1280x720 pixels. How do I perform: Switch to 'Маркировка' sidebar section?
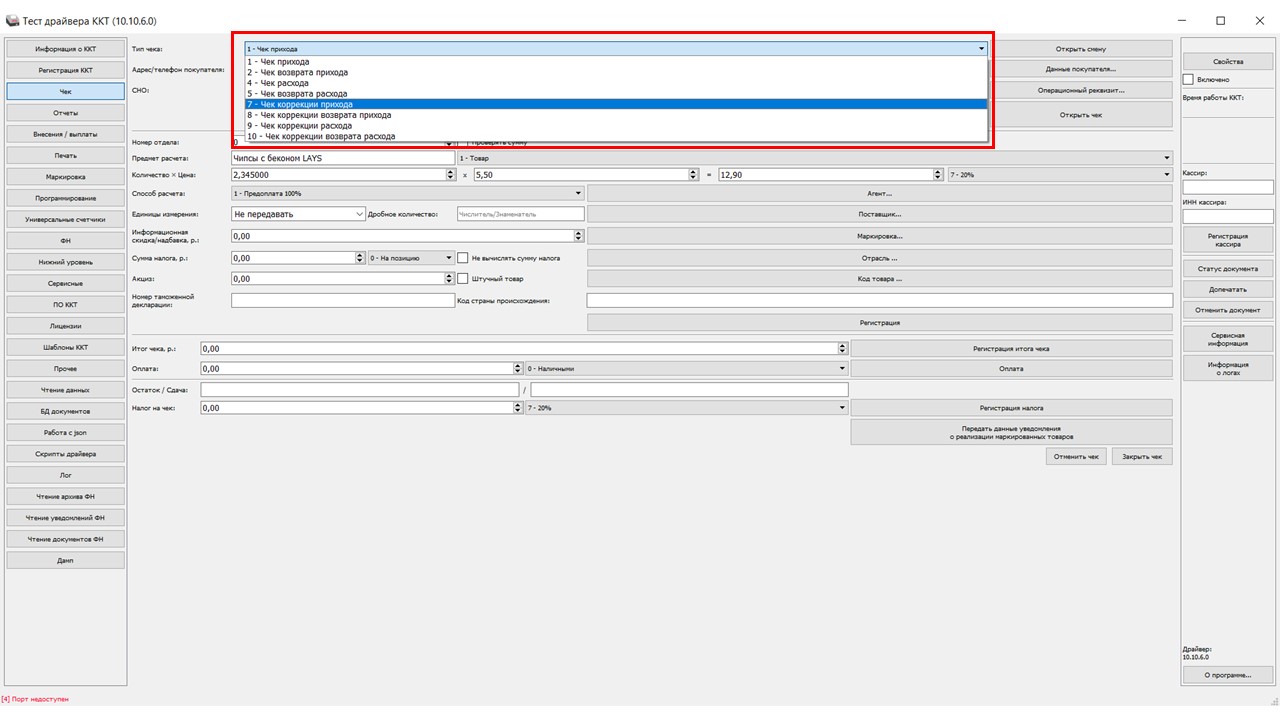pyautogui.click(x=66, y=177)
